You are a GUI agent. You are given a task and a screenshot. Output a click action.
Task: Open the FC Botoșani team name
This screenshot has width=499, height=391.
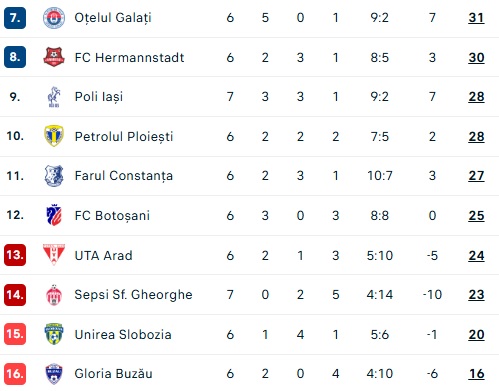click(x=112, y=216)
